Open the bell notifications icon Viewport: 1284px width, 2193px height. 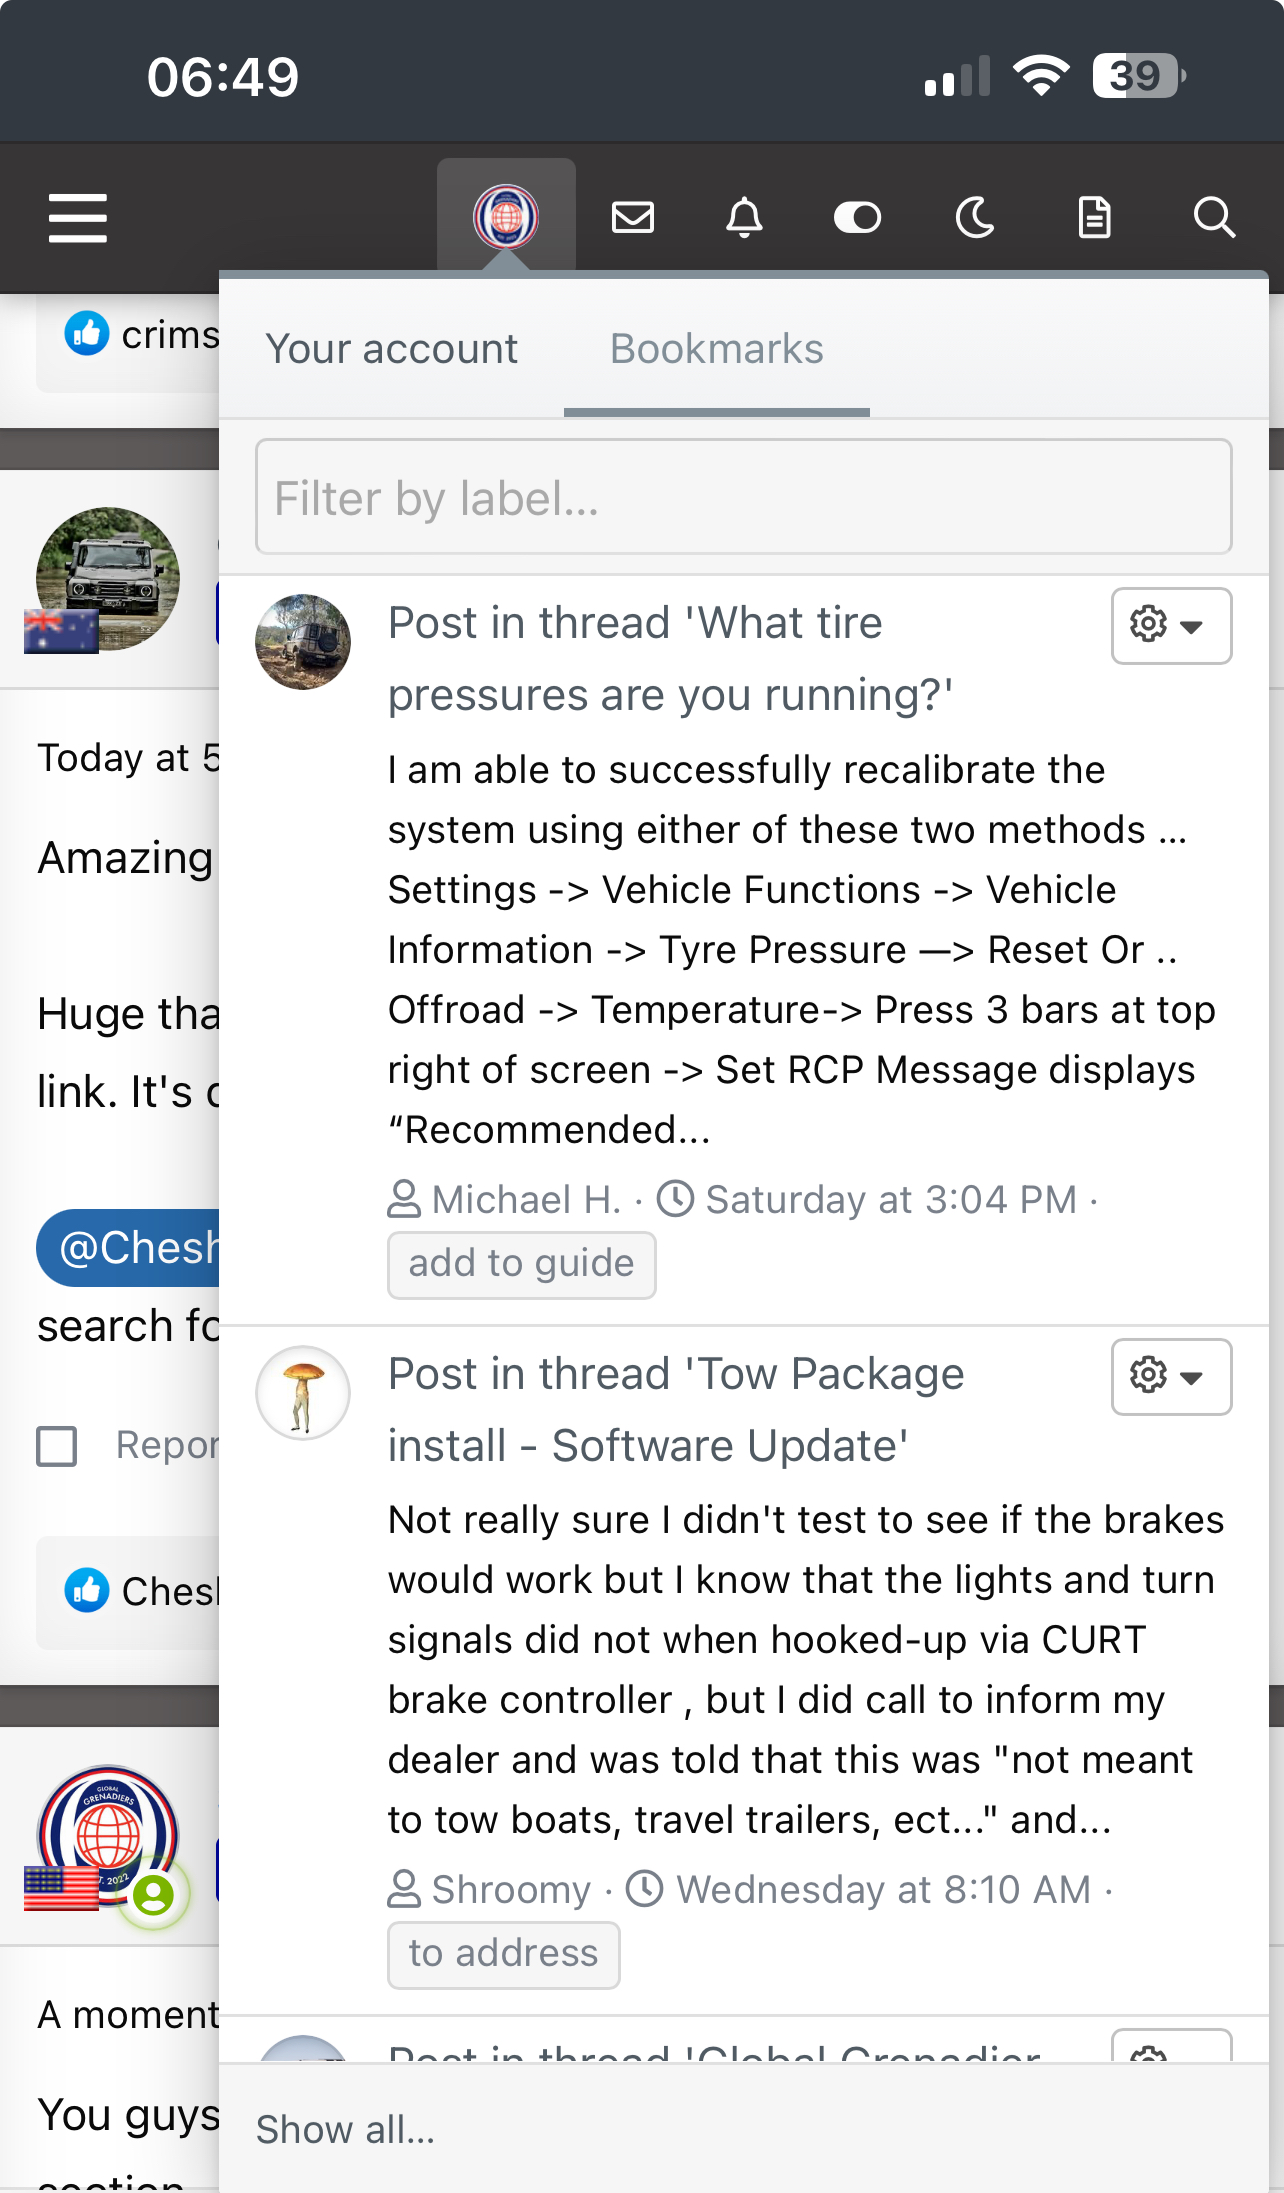[744, 217]
